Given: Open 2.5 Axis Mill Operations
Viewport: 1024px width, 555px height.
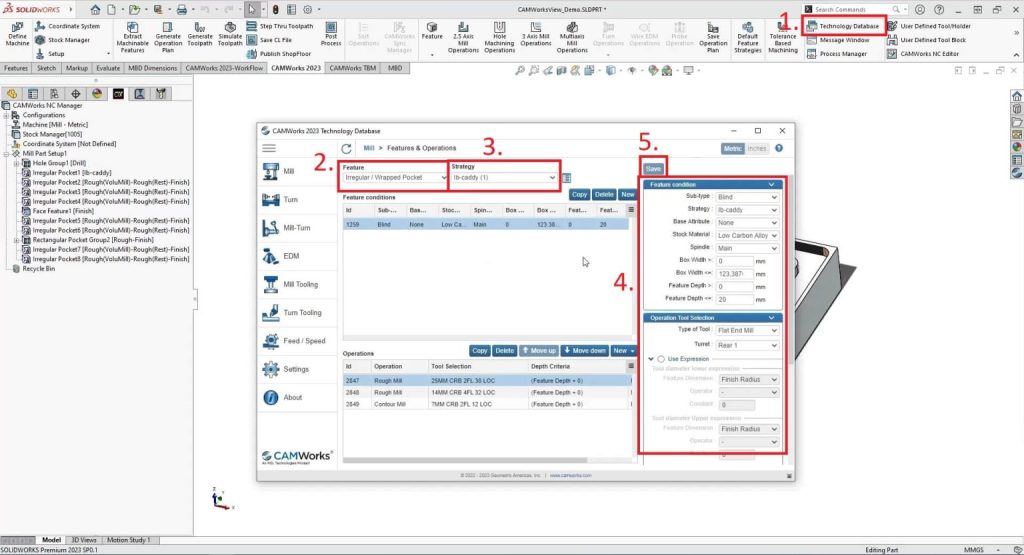Looking at the screenshot, I should pos(463,37).
